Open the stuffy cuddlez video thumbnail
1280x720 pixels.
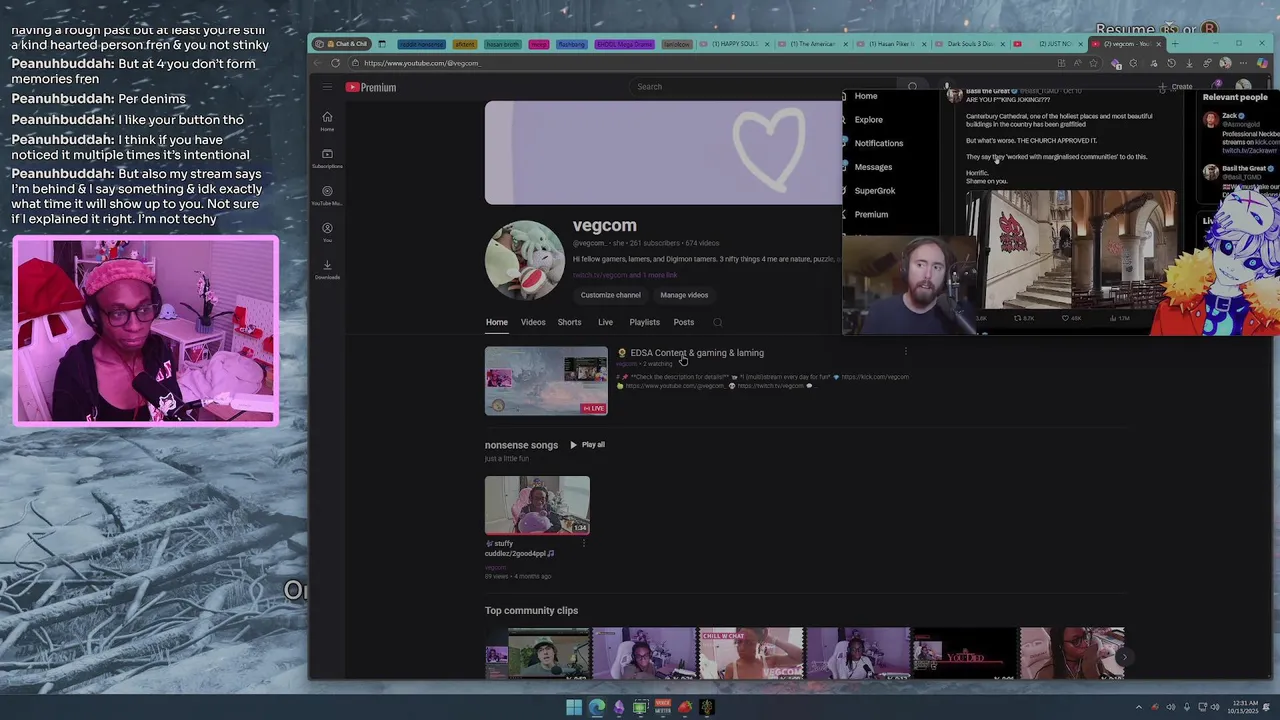tap(537, 505)
